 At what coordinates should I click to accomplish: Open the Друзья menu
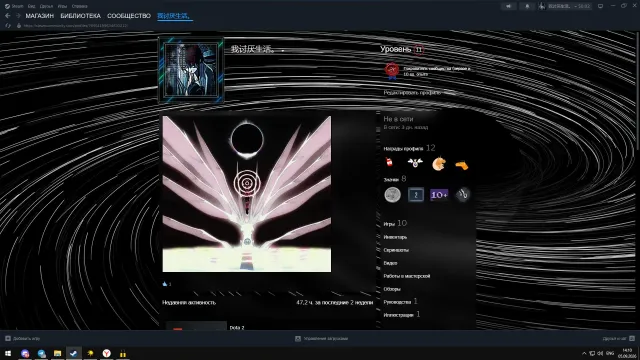(x=46, y=6)
